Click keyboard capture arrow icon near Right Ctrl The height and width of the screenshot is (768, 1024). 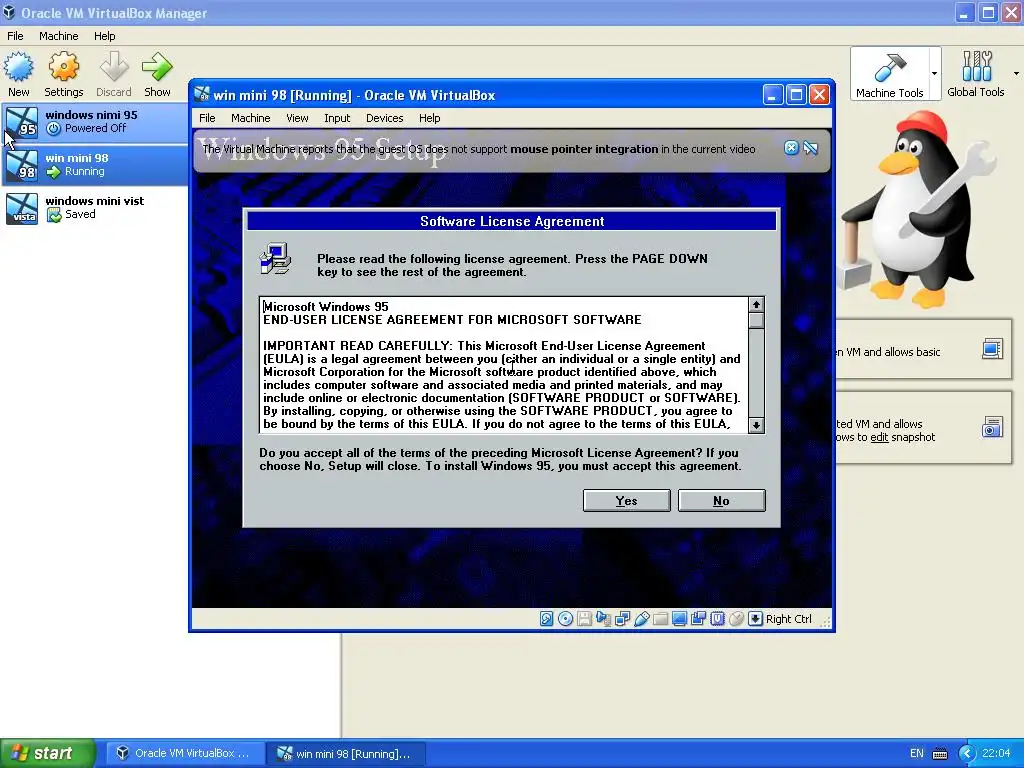[755, 618]
